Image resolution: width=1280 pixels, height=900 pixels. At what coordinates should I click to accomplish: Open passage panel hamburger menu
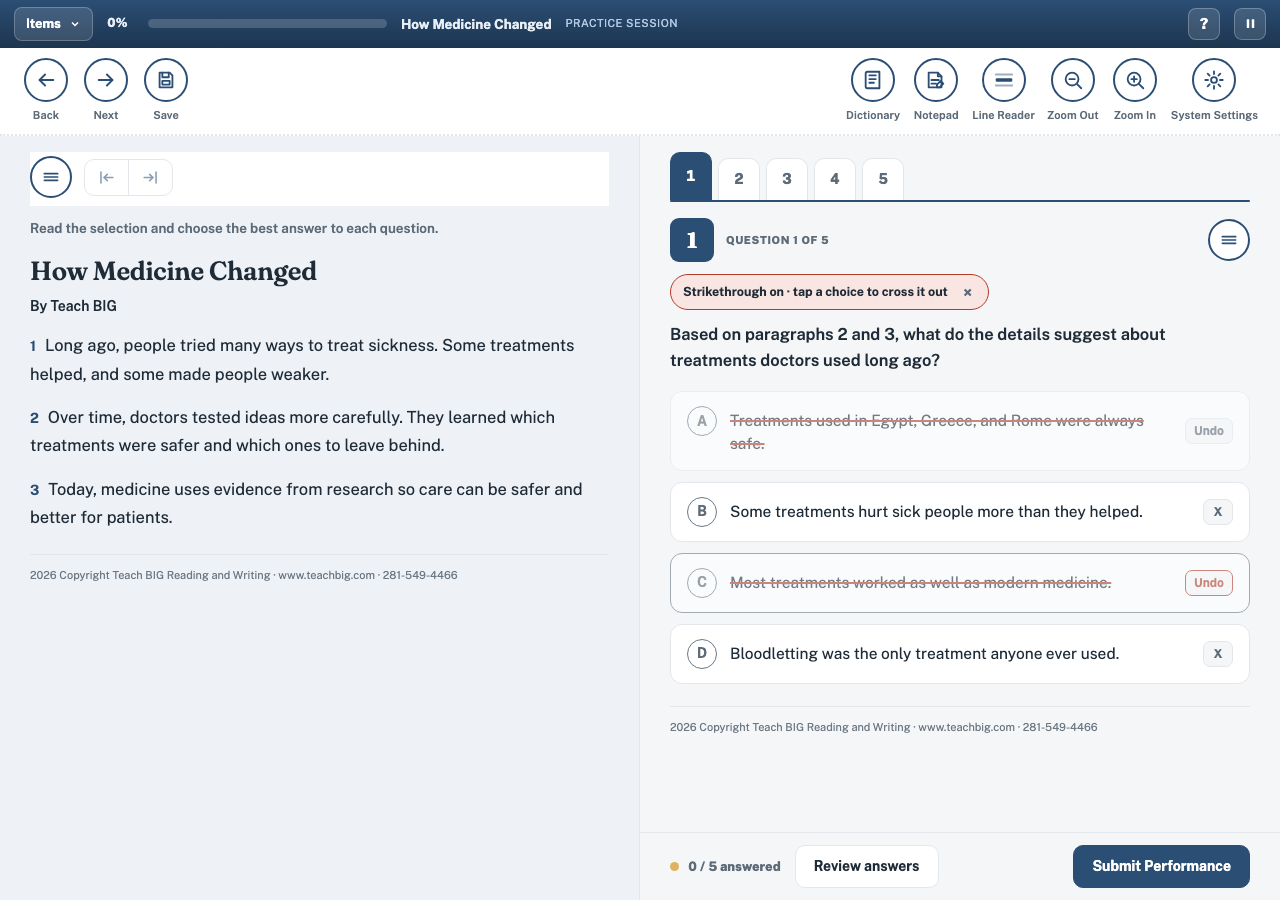51,177
